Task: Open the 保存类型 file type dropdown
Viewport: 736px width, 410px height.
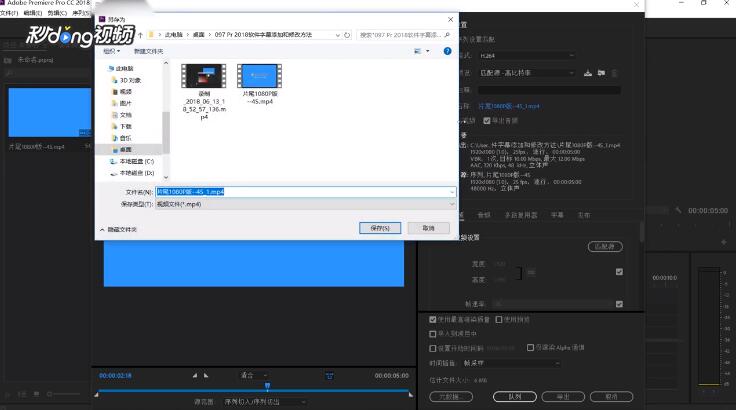Action: [x=306, y=204]
